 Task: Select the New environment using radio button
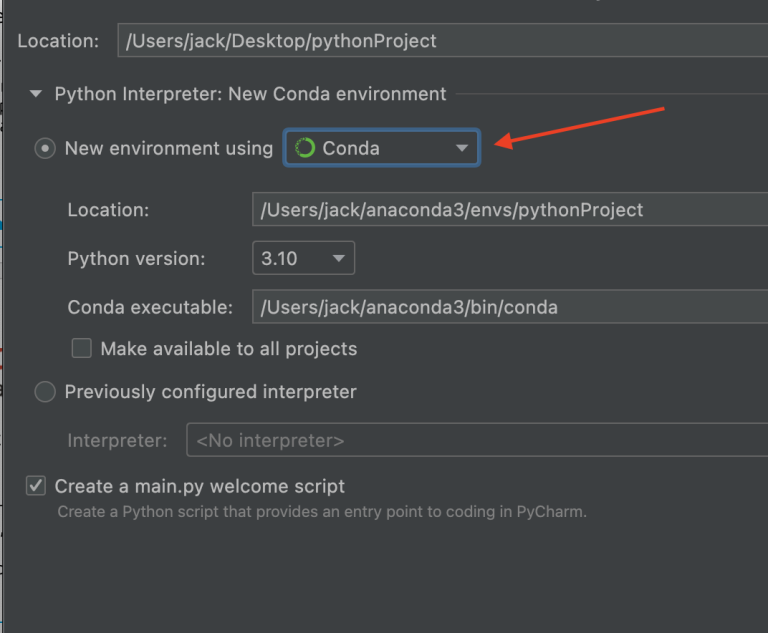[x=45, y=148]
